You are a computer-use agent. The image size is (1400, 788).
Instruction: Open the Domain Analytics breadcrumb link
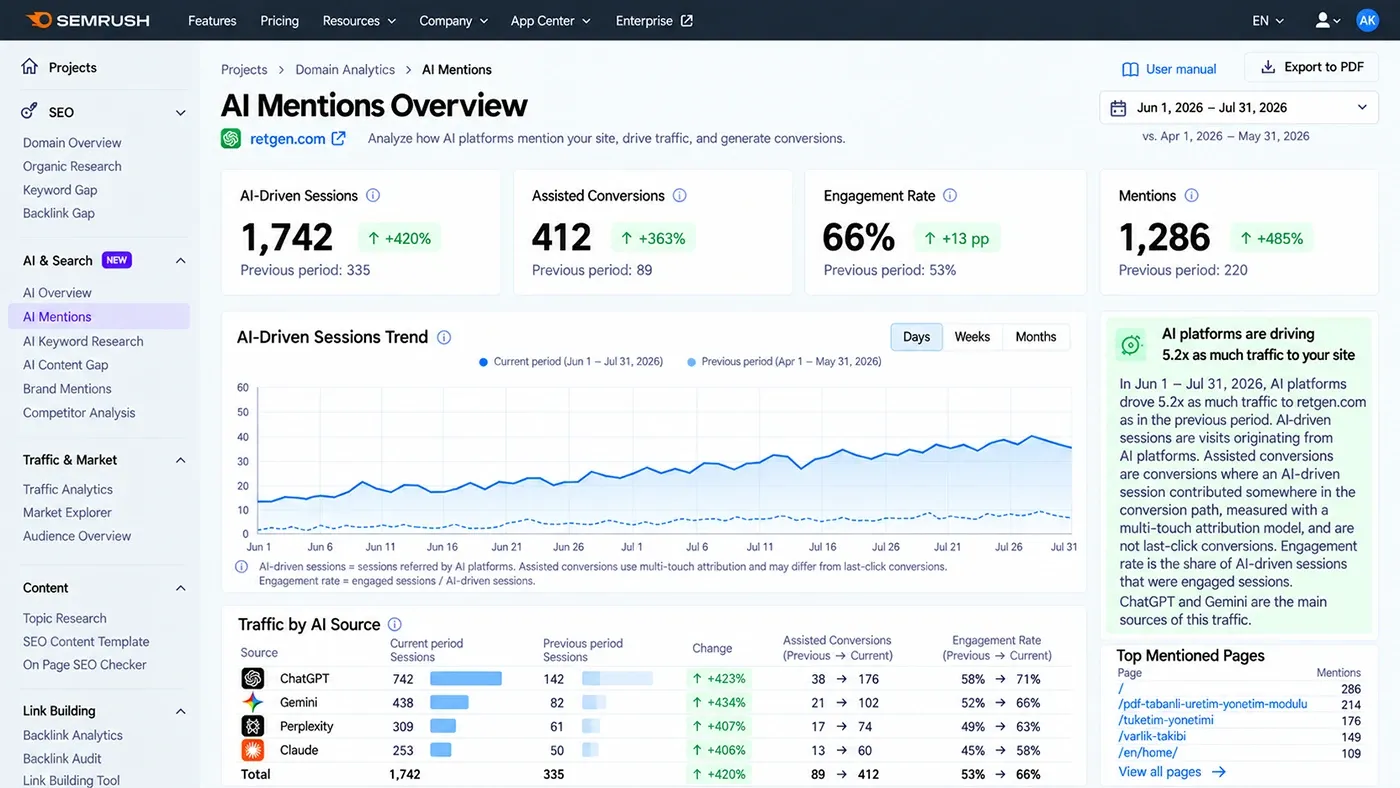point(345,70)
